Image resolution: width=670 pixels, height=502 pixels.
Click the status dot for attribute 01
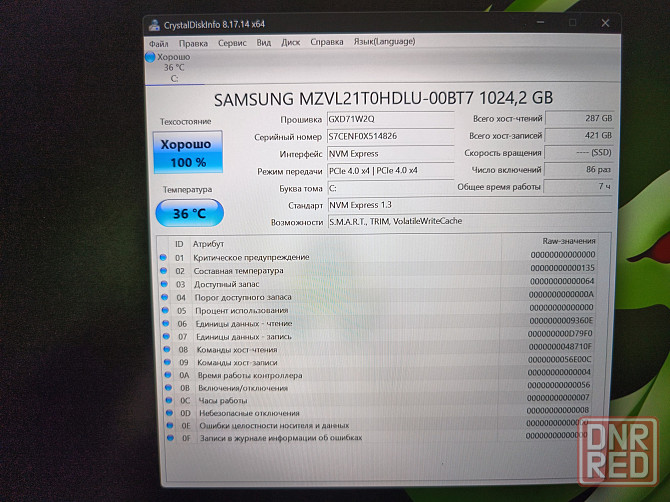pos(163,256)
